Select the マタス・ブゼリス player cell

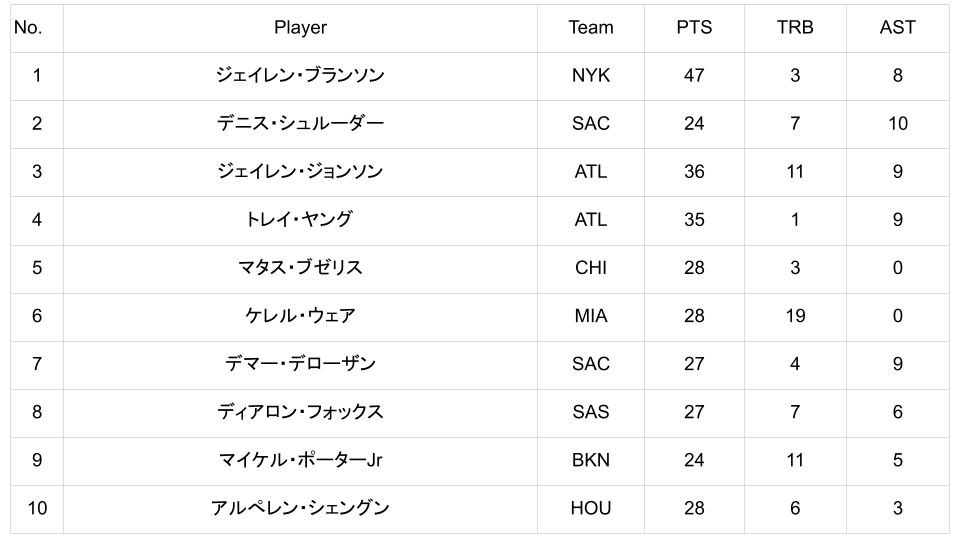point(300,268)
